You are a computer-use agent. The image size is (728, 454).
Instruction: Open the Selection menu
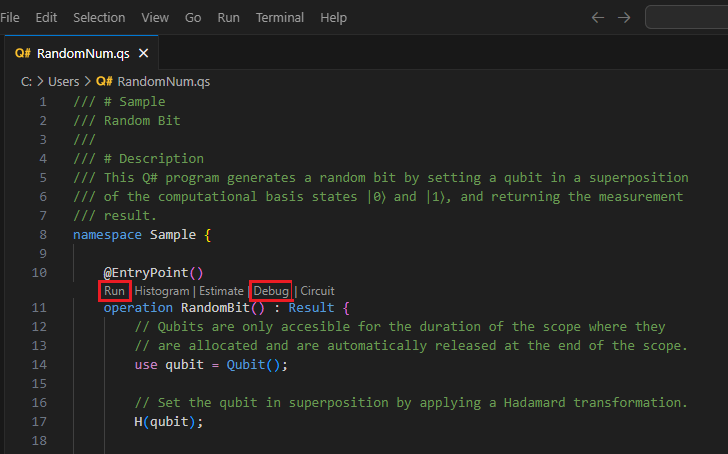click(x=99, y=18)
